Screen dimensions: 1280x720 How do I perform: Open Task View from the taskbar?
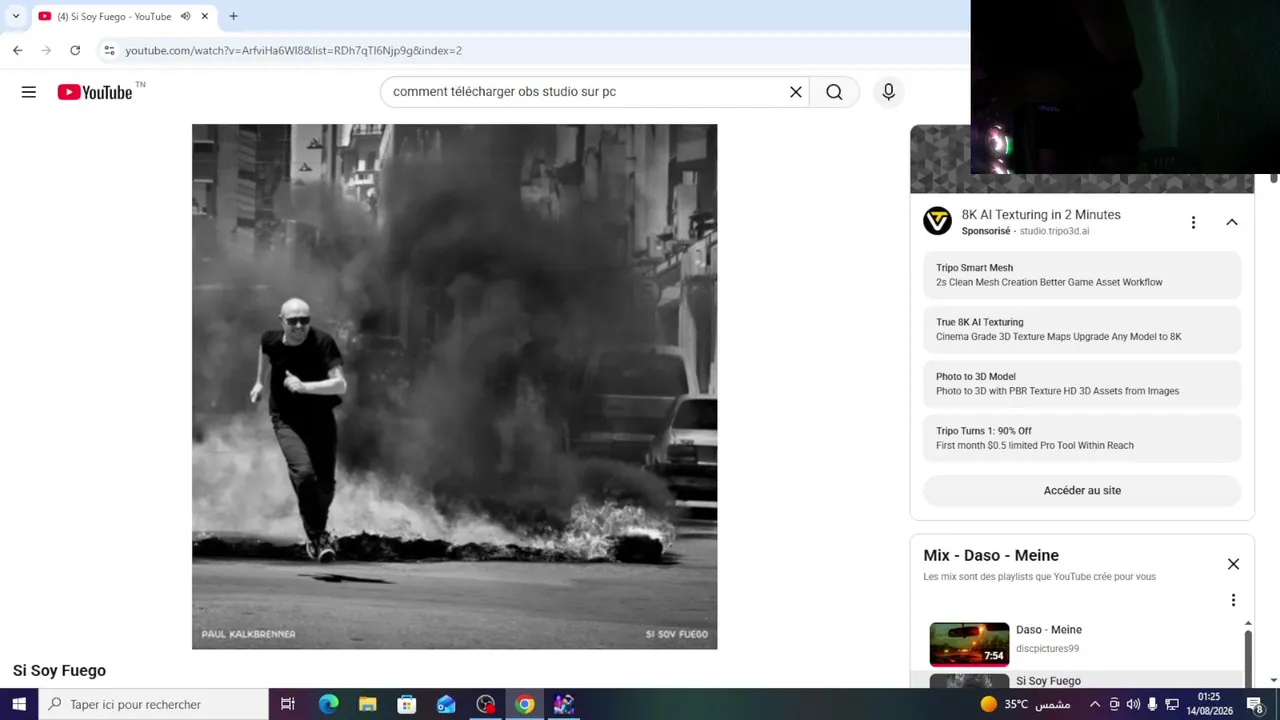(288, 704)
